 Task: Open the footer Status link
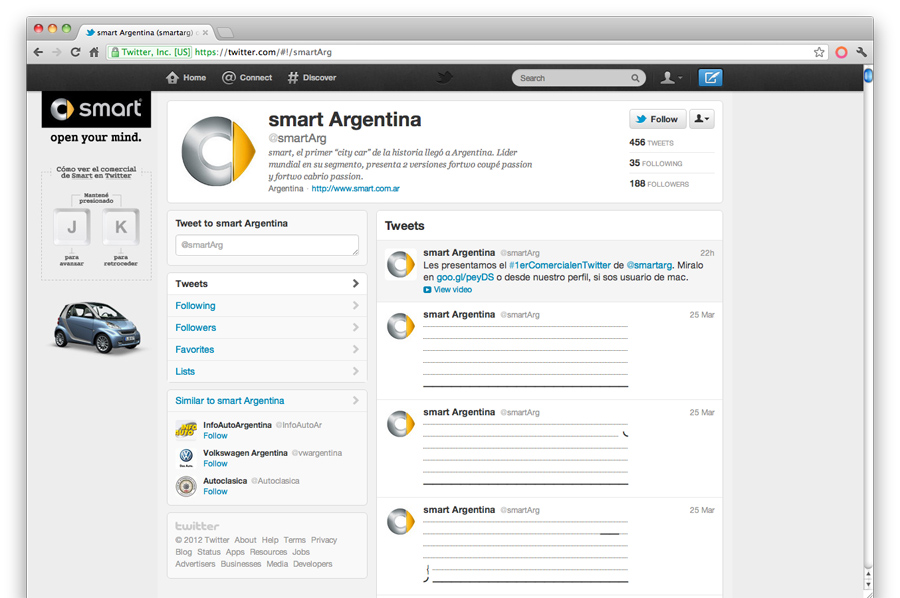pos(209,552)
